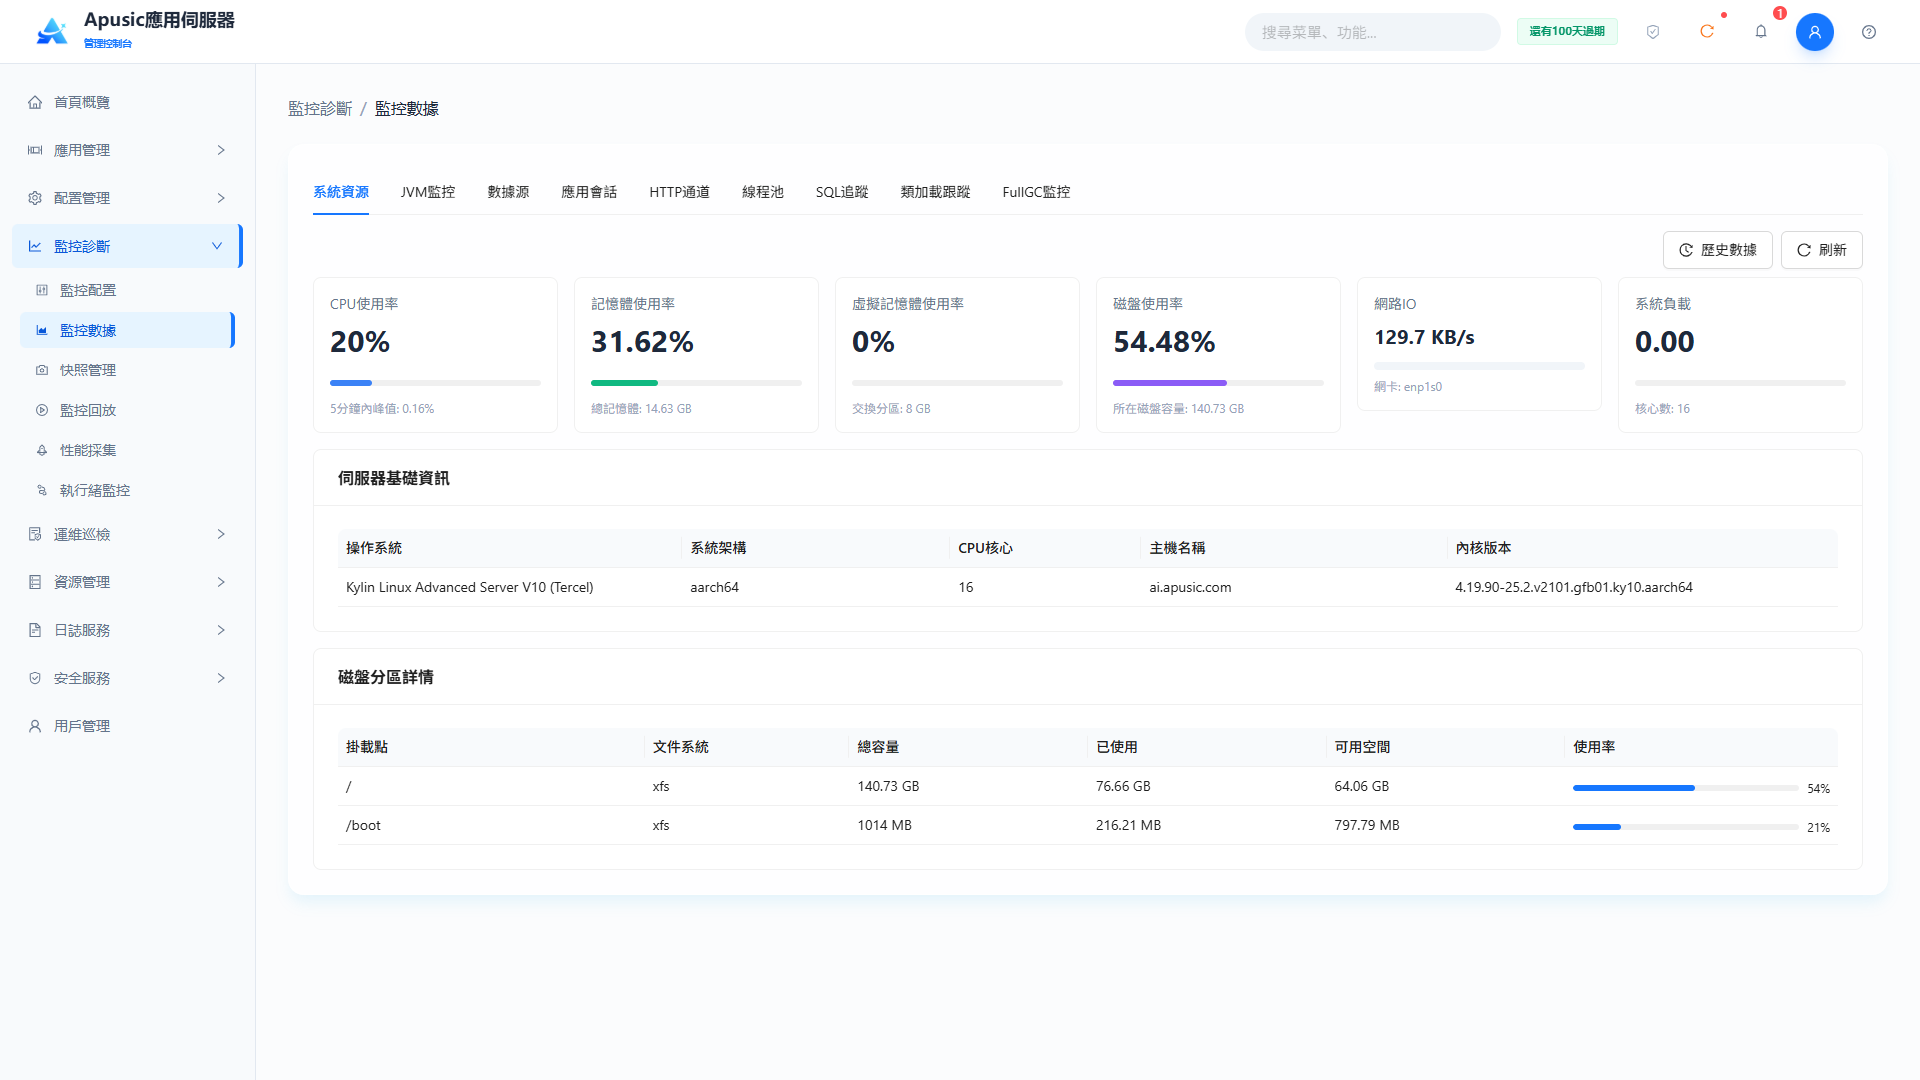
Task: Select the 監控數據 sidebar item
Action: point(127,330)
